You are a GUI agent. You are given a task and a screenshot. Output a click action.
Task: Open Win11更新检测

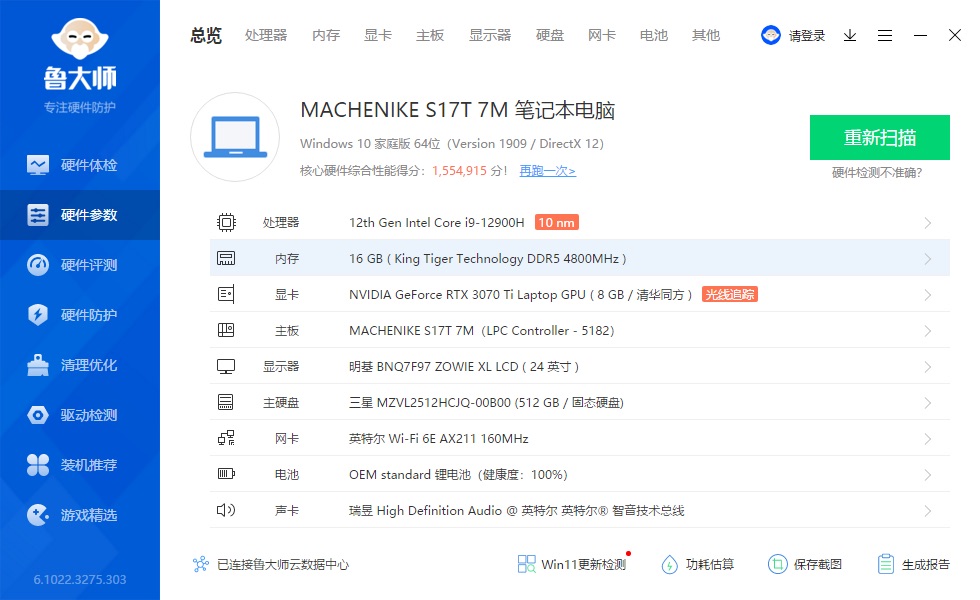click(x=572, y=564)
